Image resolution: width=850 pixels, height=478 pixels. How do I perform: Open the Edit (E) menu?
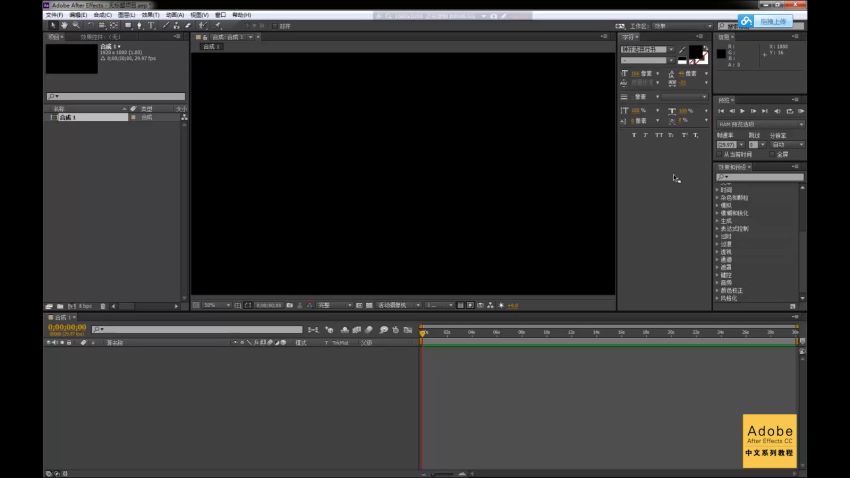[78, 15]
